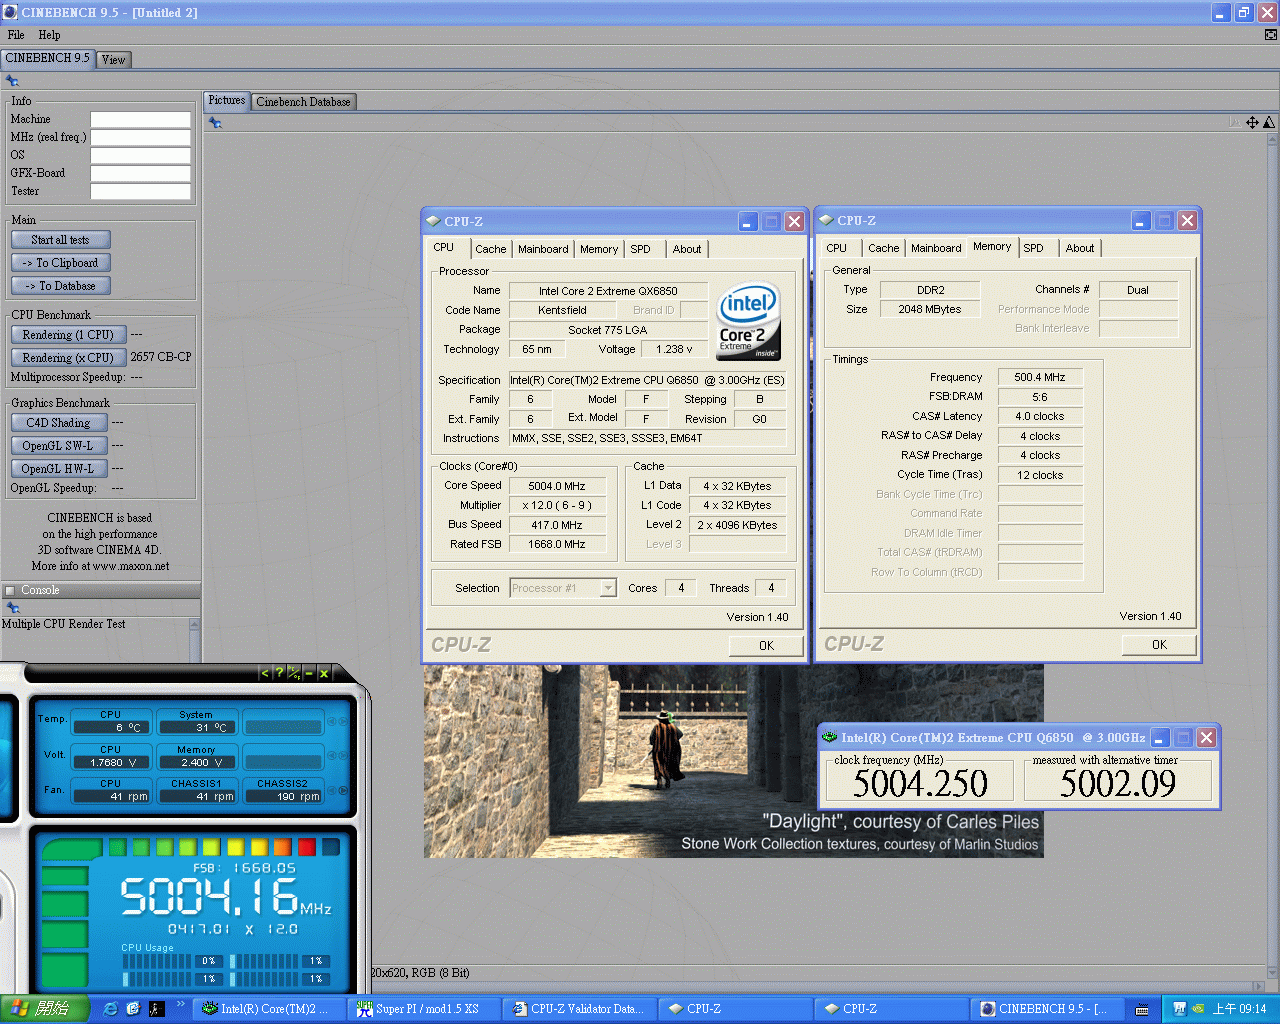Screen dimensions: 1280x1024
Task: Click the pin icon under CINEBENCH 9.5 tab
Action: click(x=12, y=81)
